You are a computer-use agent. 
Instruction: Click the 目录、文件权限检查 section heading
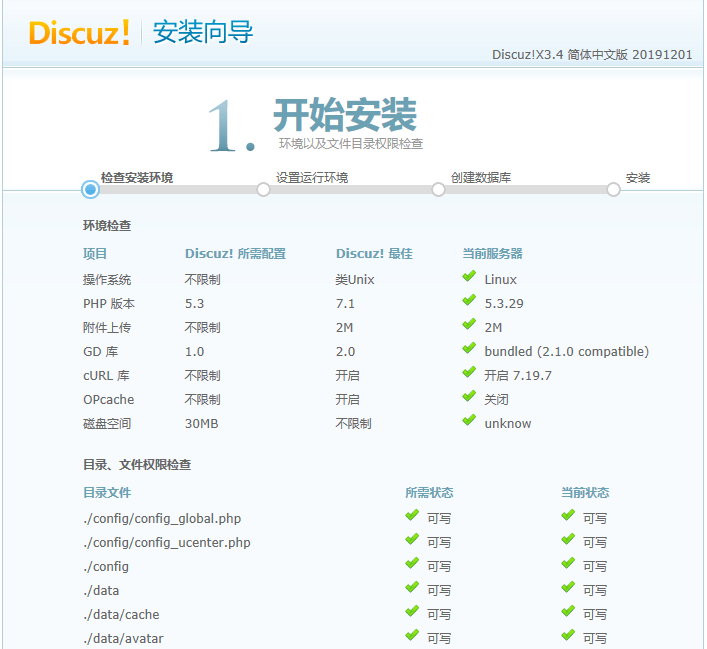click(137, 465)
